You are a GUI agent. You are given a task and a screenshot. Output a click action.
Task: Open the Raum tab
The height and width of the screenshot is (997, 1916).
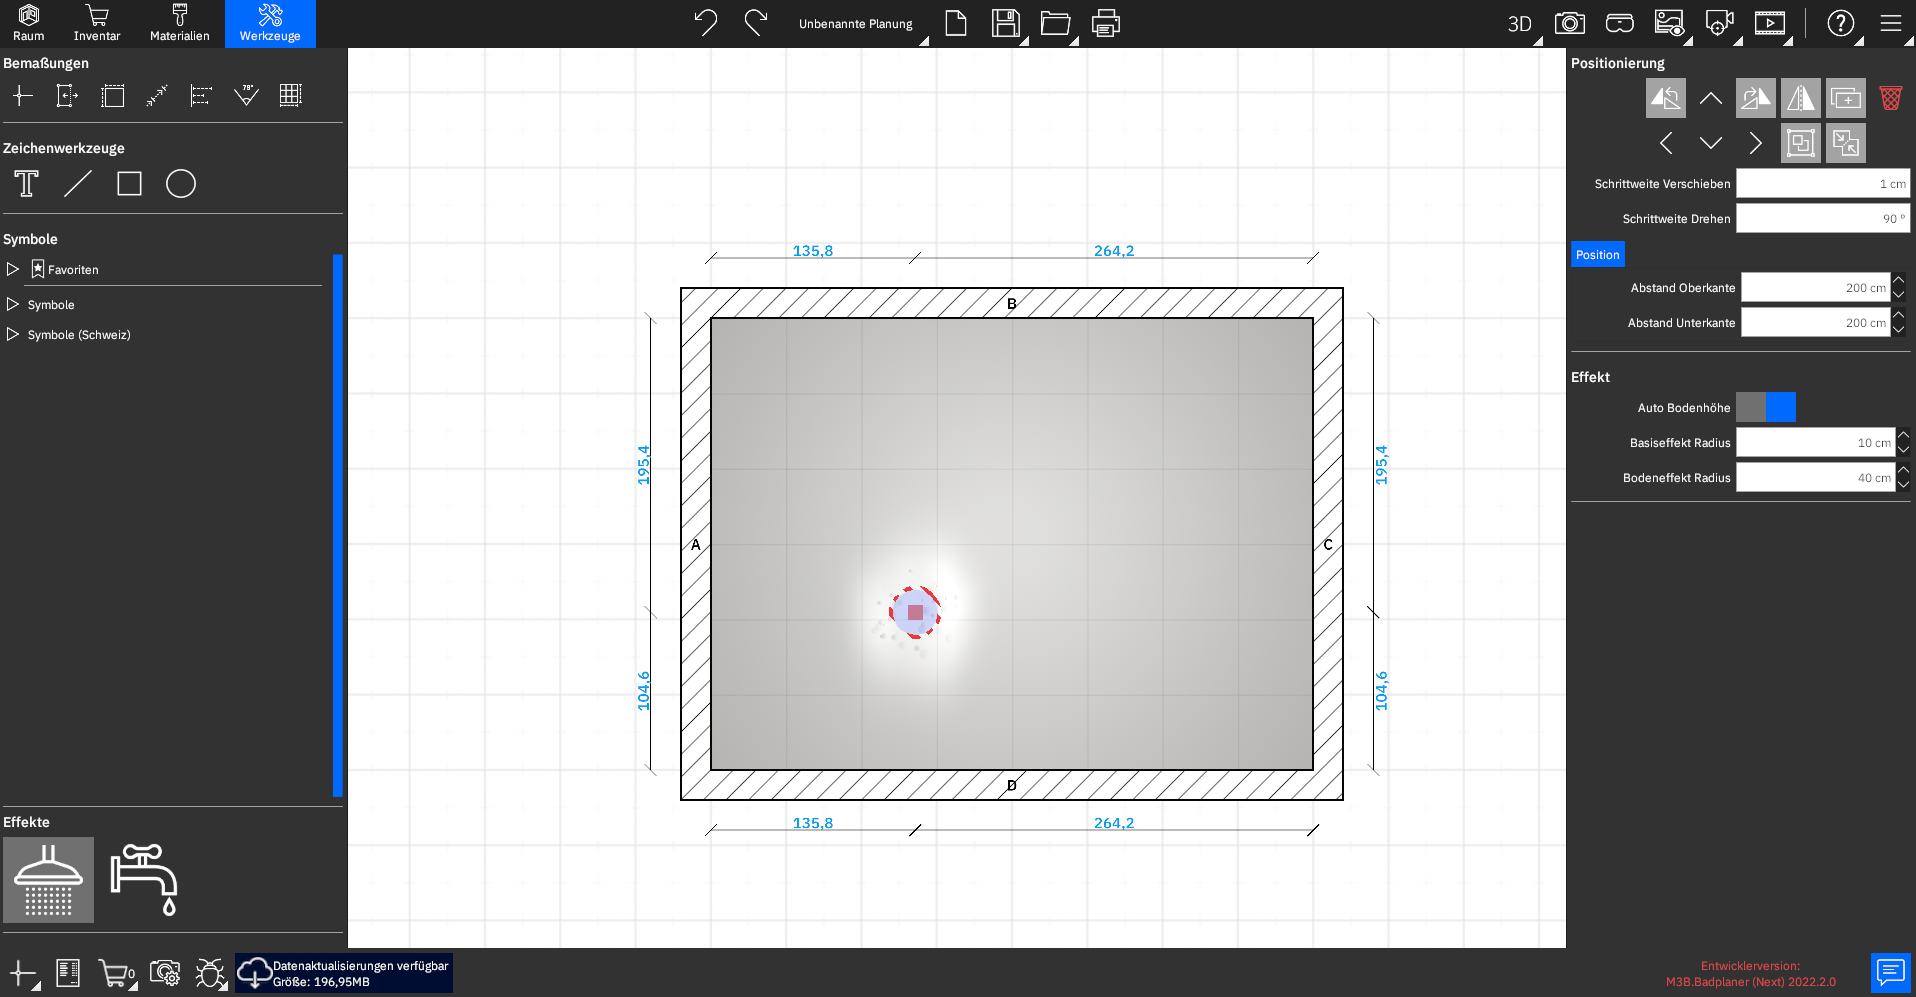tap(28, 23)
